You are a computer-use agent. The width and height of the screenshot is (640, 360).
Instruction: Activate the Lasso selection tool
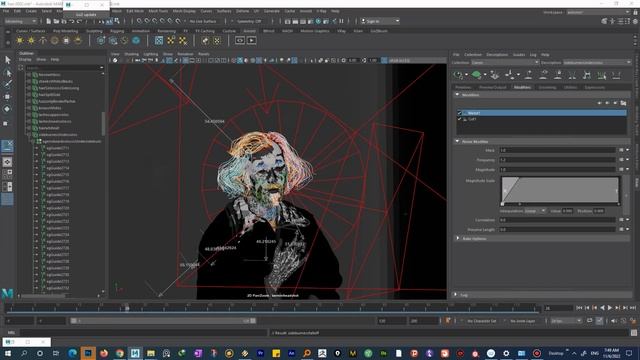coord(8,73)
